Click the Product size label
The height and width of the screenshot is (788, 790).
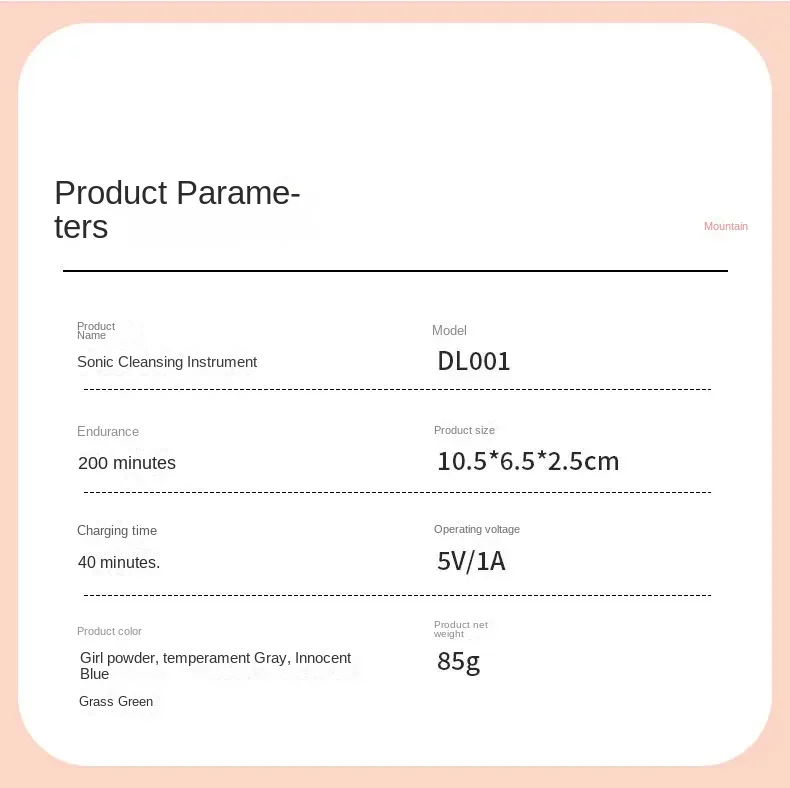coord(464,430)
